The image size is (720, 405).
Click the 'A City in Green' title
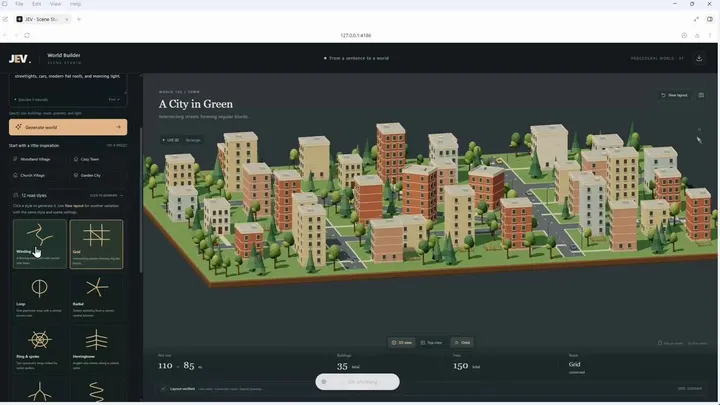click(196, 104)
